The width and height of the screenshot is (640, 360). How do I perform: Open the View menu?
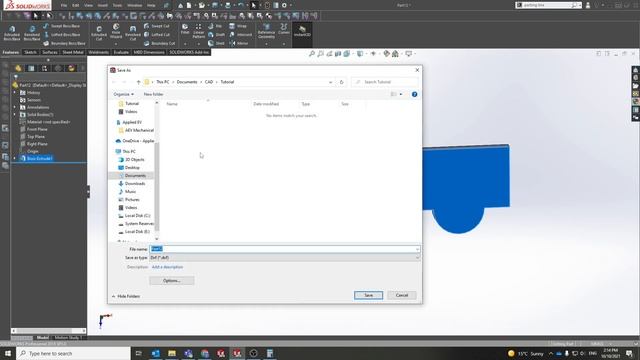click(x=88, y=5)
